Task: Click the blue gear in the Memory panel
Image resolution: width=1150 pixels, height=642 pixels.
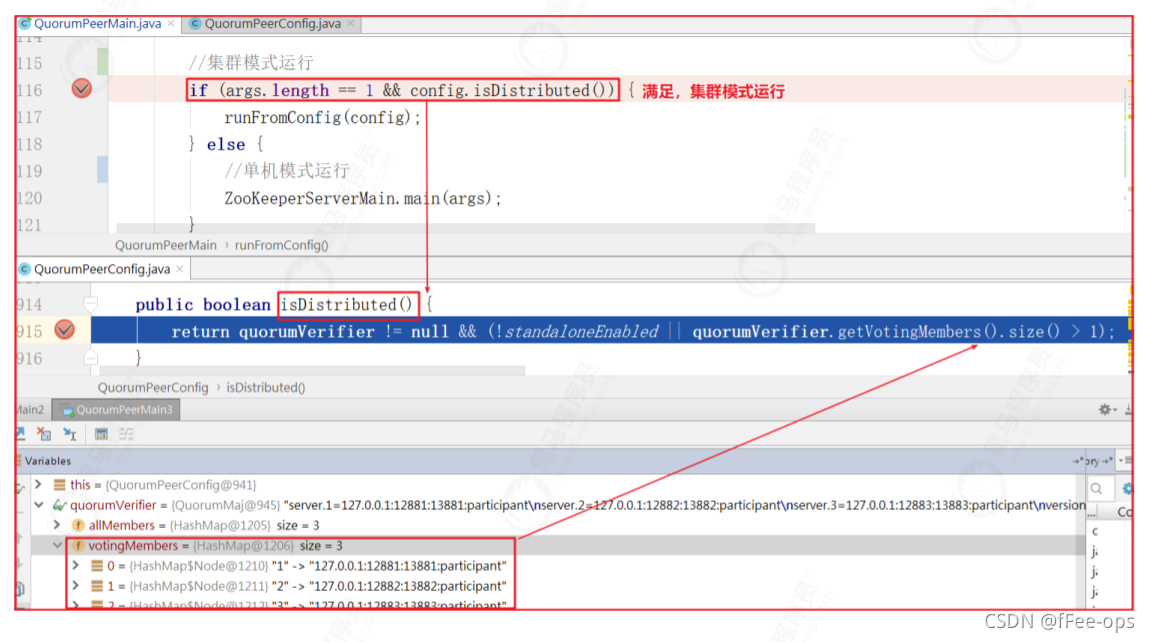Action: [1127, 488]
